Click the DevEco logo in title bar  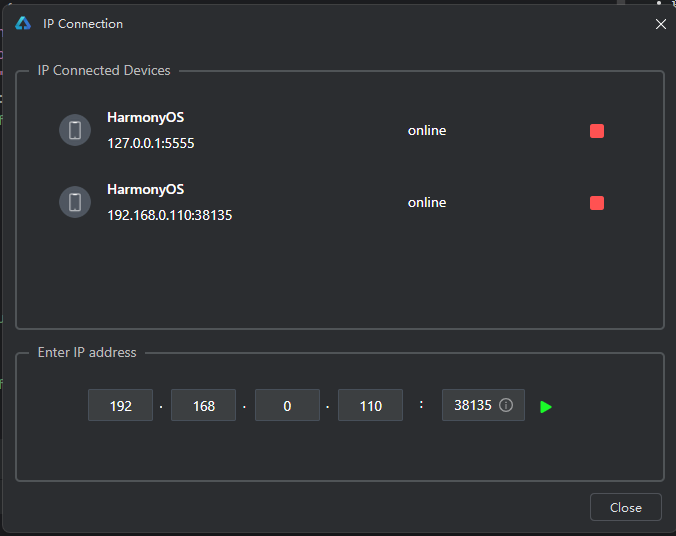tap(23, 23)
